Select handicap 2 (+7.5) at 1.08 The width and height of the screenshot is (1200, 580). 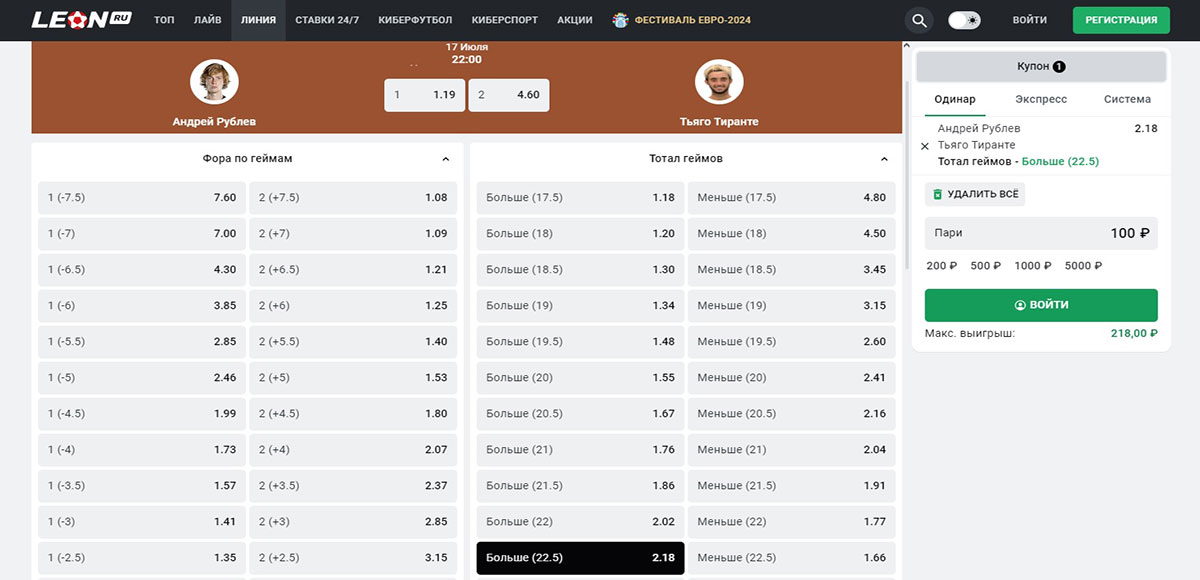(x=353, y=198)
